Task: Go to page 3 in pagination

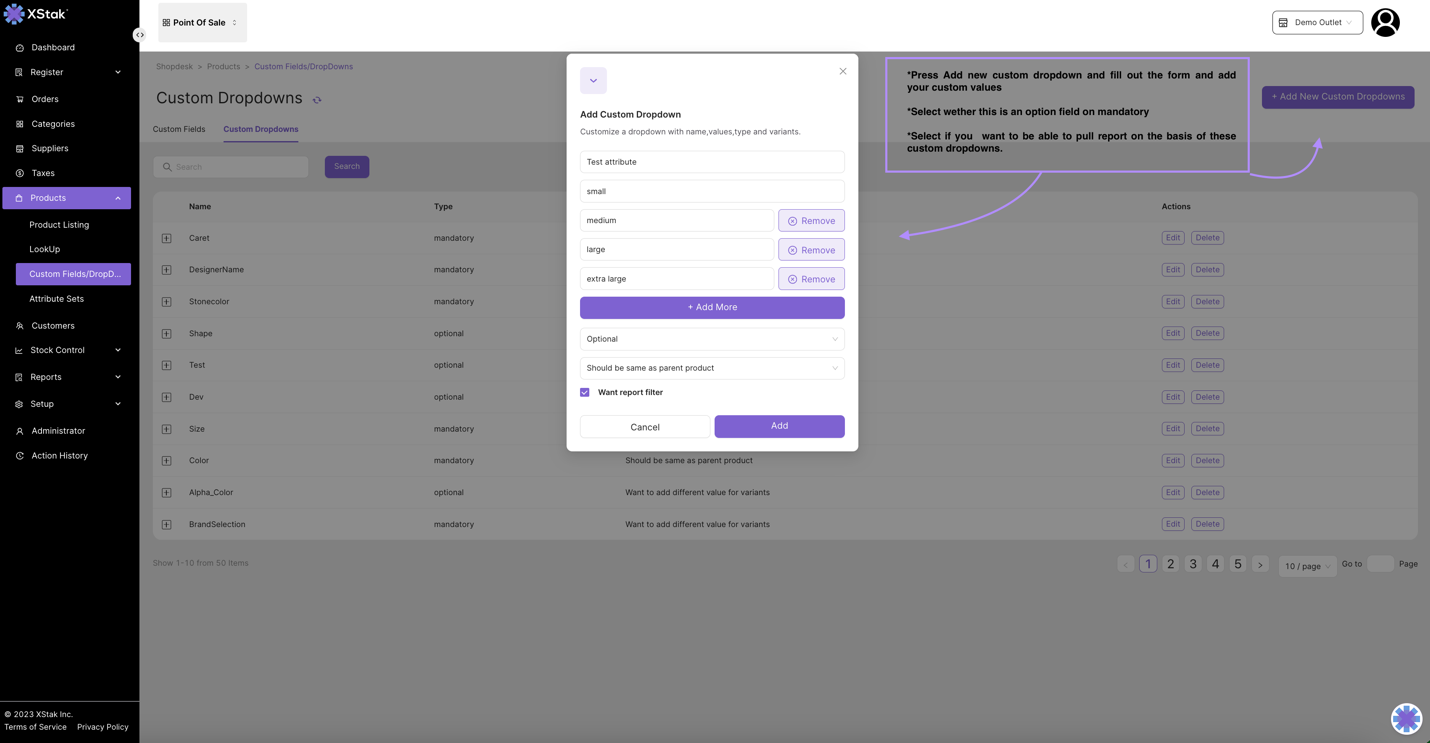Action: (1193, 564)
